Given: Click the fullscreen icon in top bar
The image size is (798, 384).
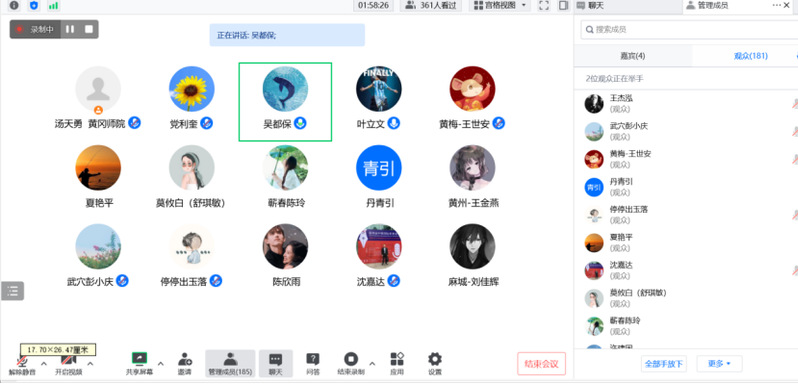Looking at the screenshot, I should (544, 6).
